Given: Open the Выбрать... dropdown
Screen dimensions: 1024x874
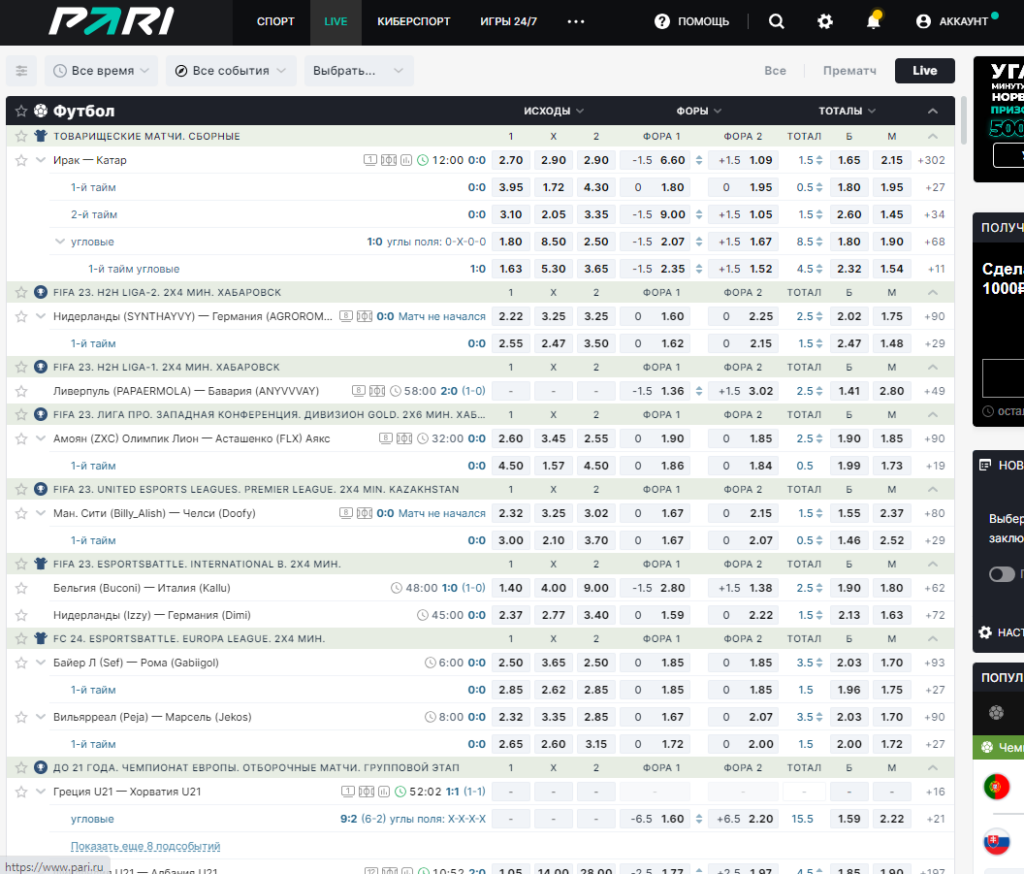Looking at the screenshot, I should pyautogui.click(x=359, y=71).
